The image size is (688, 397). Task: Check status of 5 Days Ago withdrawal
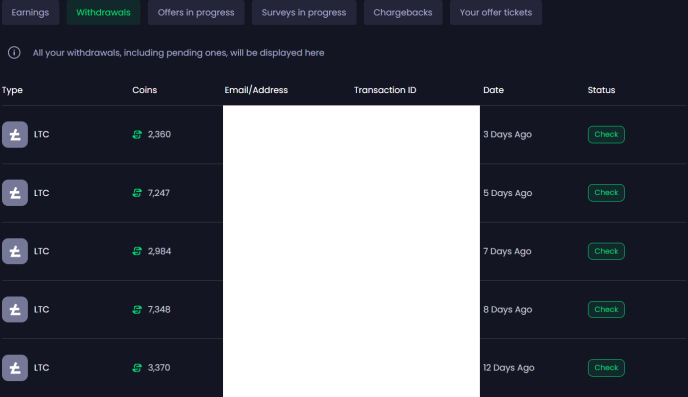606,193
